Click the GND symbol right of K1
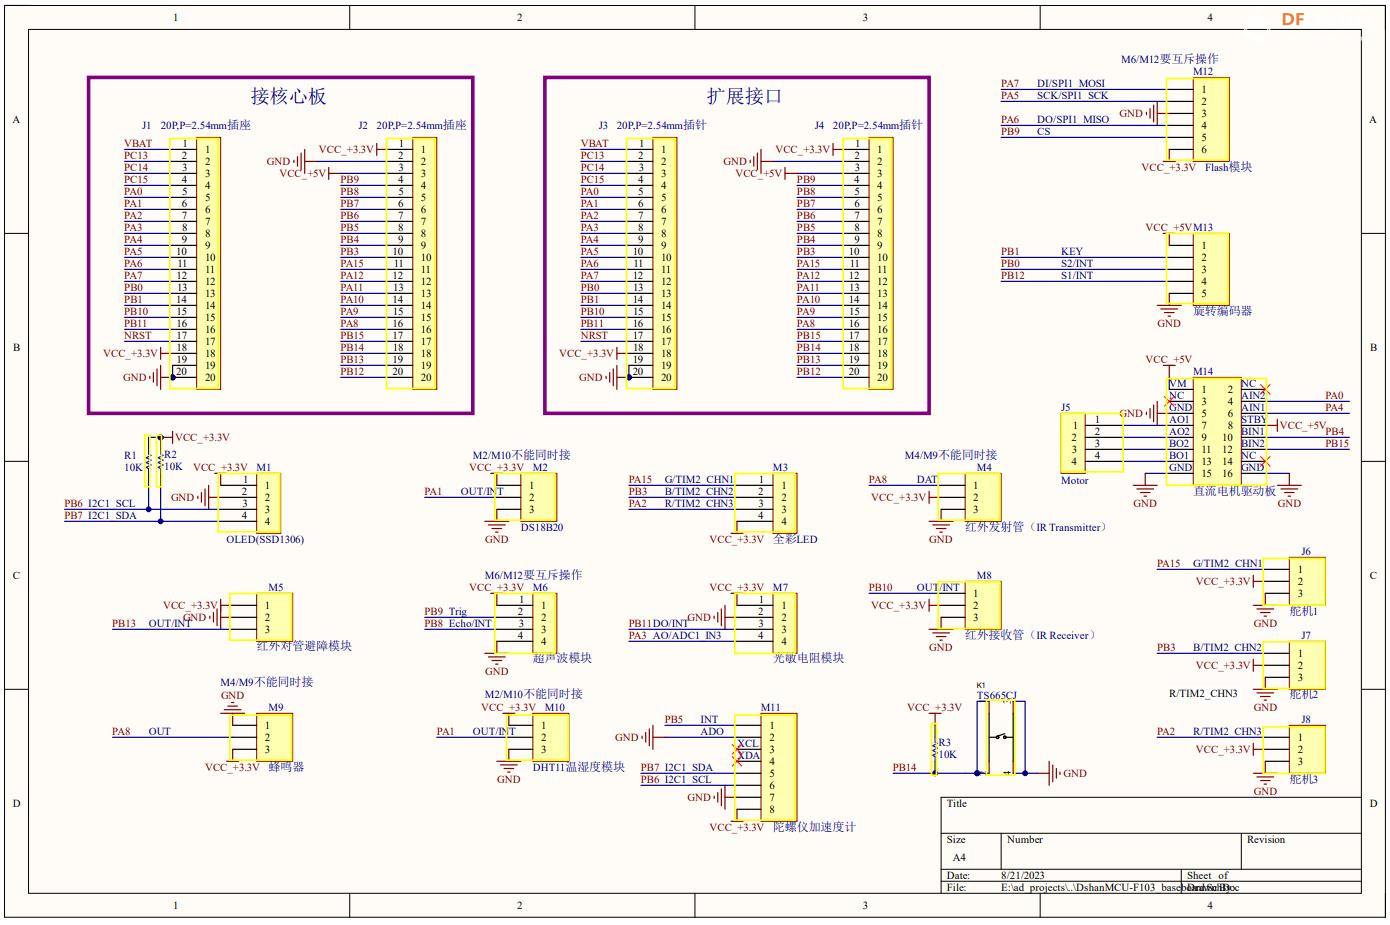The height and width of the screenshot is (925, 1390). [1065, 773]
